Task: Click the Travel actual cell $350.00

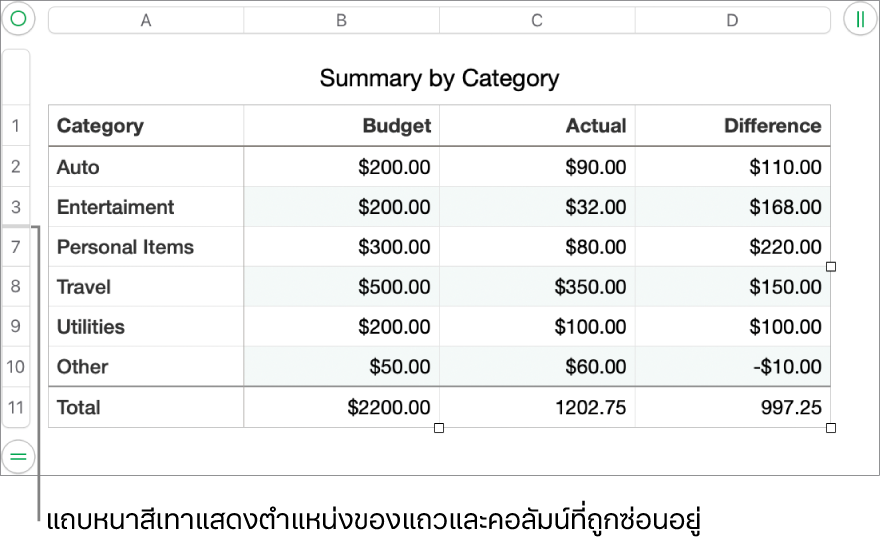Action: tap(537, 287)
